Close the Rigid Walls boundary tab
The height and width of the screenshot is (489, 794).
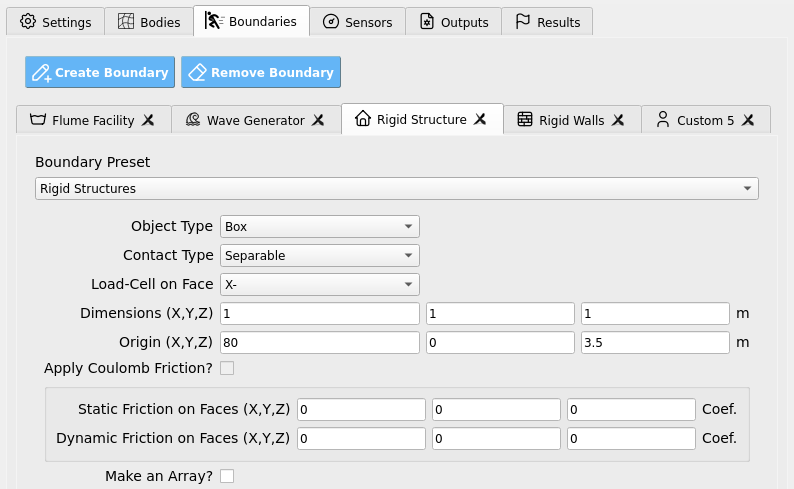(x=618, y=120)
